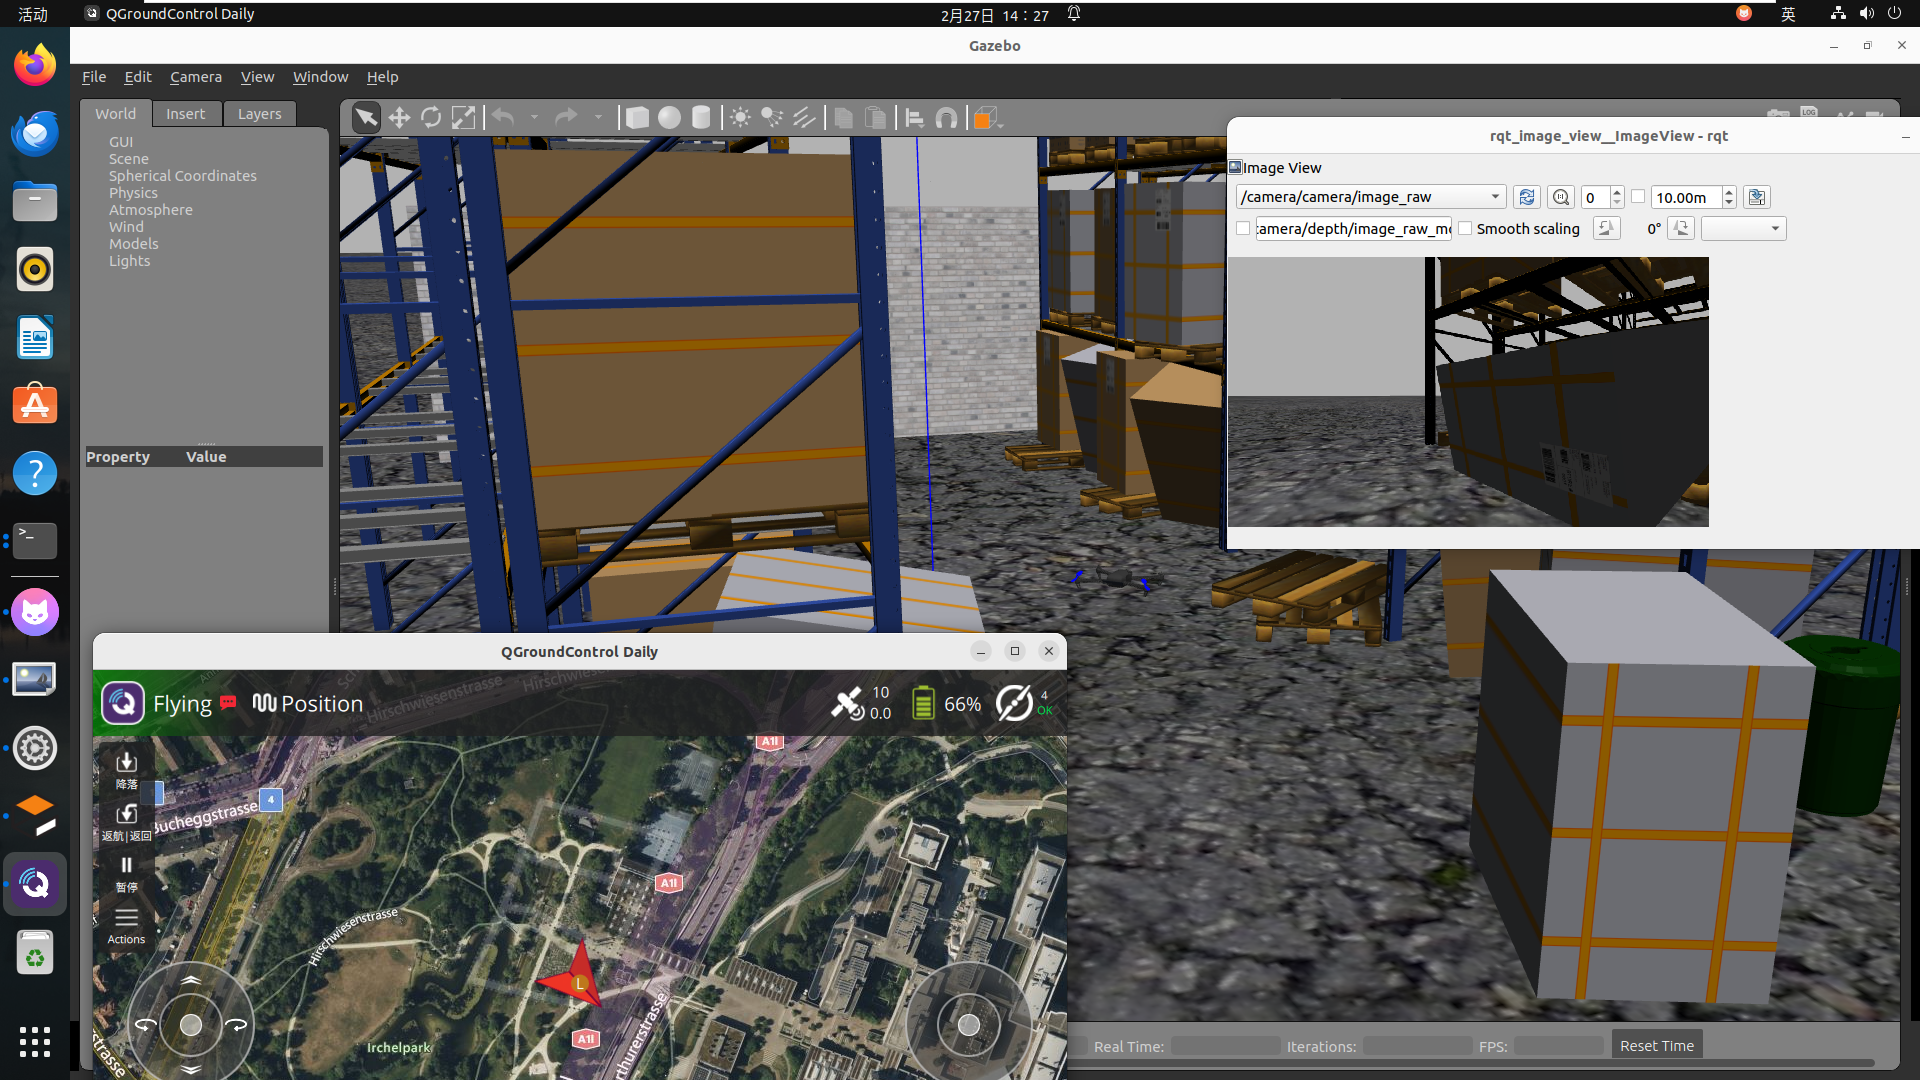Screen dimensions: 1920x1080
Task: Select Models in the World tree
Action: (134, 244)
